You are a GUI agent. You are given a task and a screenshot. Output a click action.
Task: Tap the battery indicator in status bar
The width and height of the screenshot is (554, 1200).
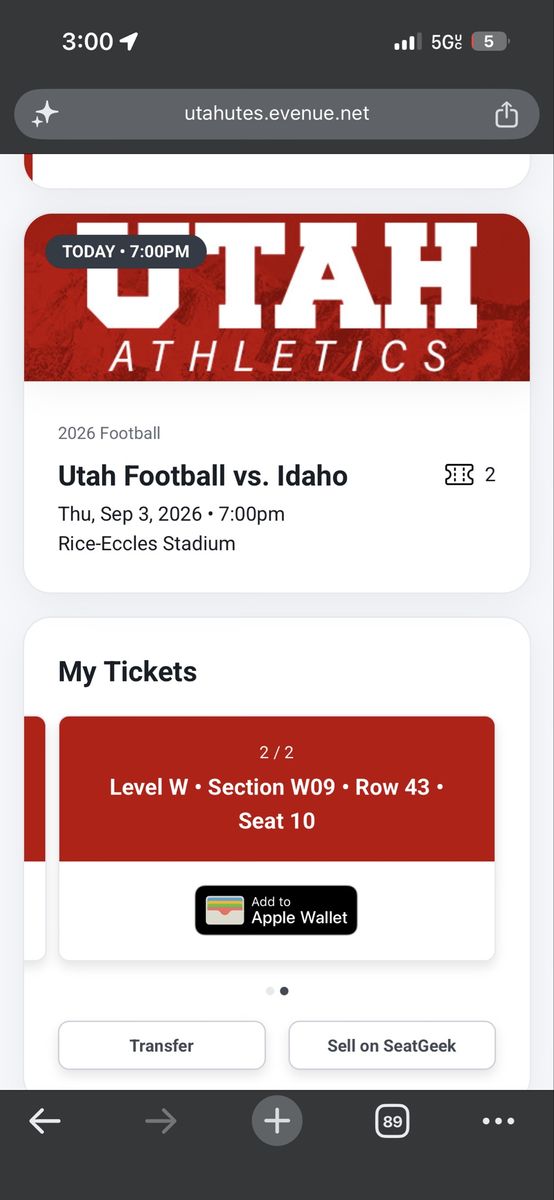click(x=491, y=41)
